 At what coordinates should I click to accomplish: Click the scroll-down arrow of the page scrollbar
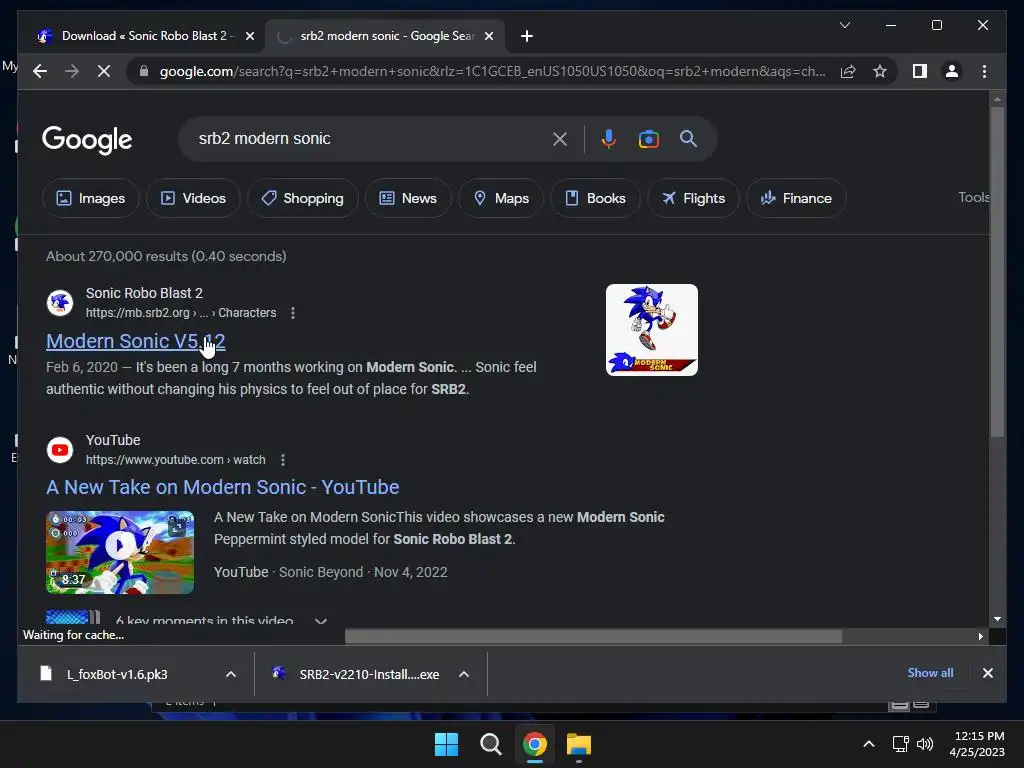point(997,618)
